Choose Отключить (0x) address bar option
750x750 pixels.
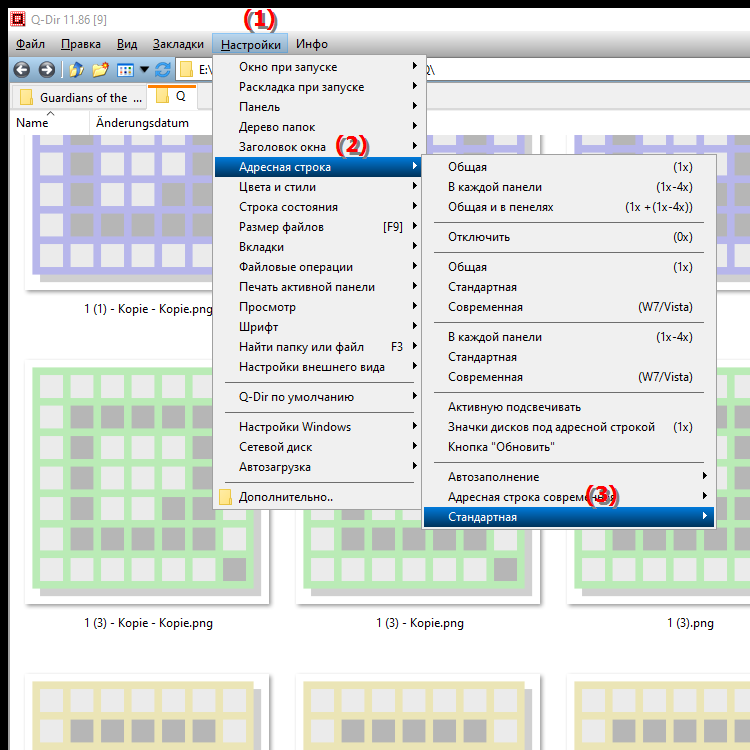(x=569, y=237)
